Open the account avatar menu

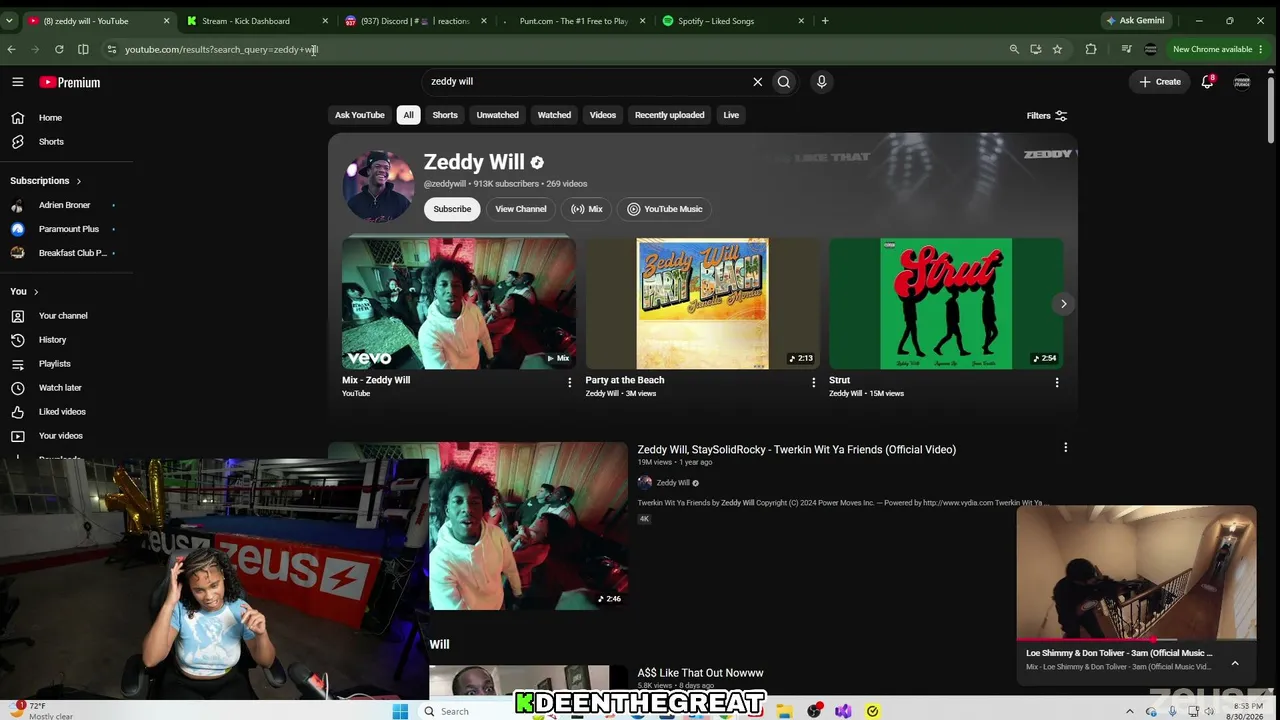coord(1242,82)
